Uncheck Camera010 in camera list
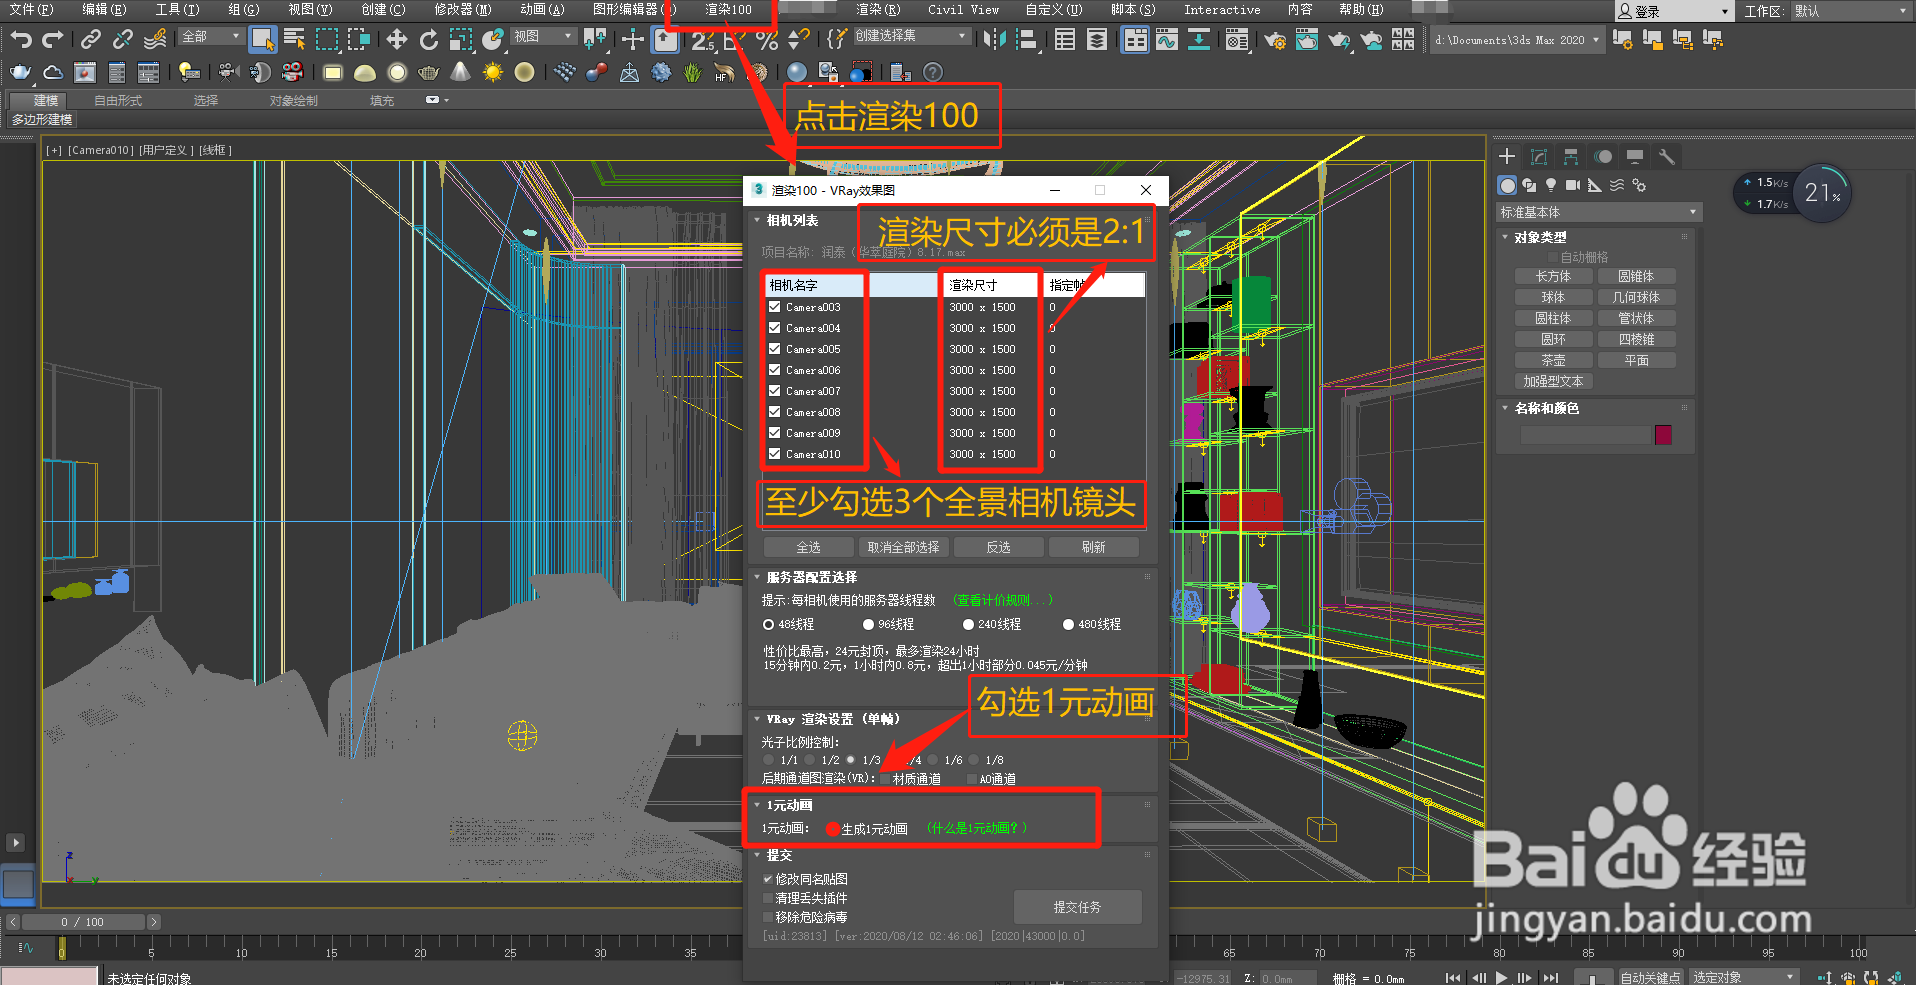 (x=775, y=454)
